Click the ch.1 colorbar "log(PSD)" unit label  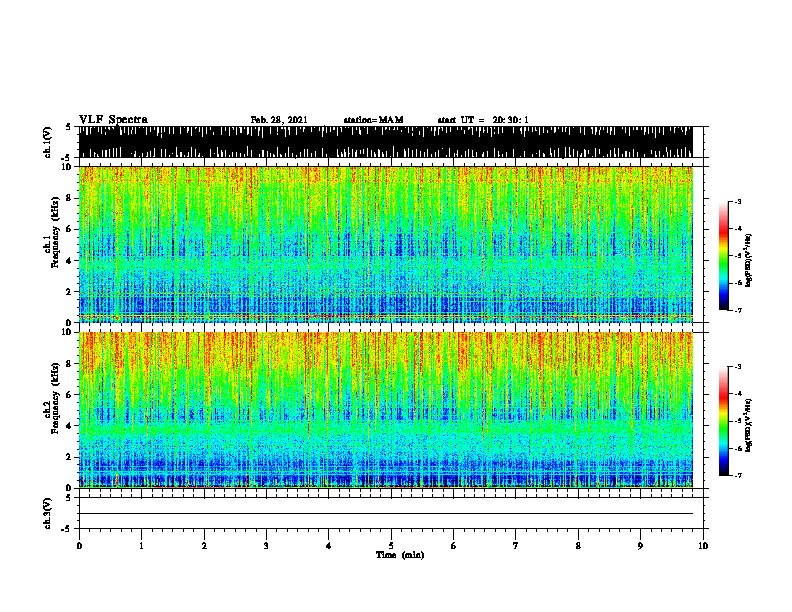748,260
